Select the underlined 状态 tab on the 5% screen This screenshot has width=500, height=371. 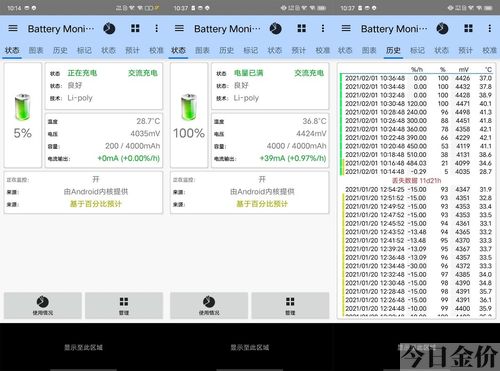click(12, 50)
